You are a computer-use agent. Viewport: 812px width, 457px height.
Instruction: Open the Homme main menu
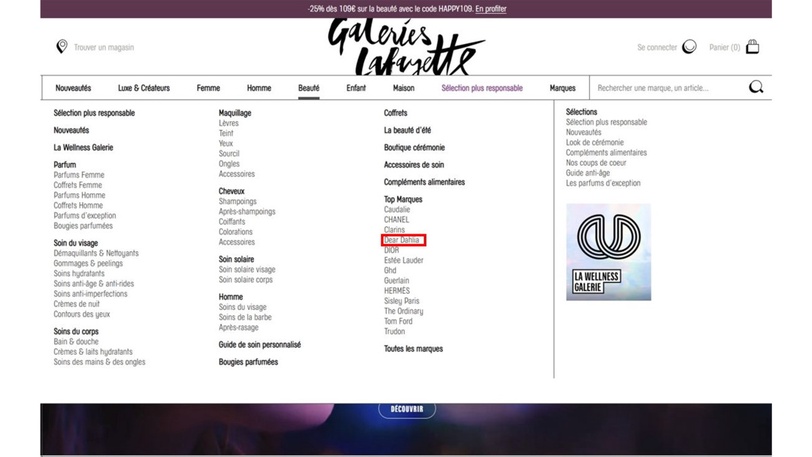tap(259, 88)
